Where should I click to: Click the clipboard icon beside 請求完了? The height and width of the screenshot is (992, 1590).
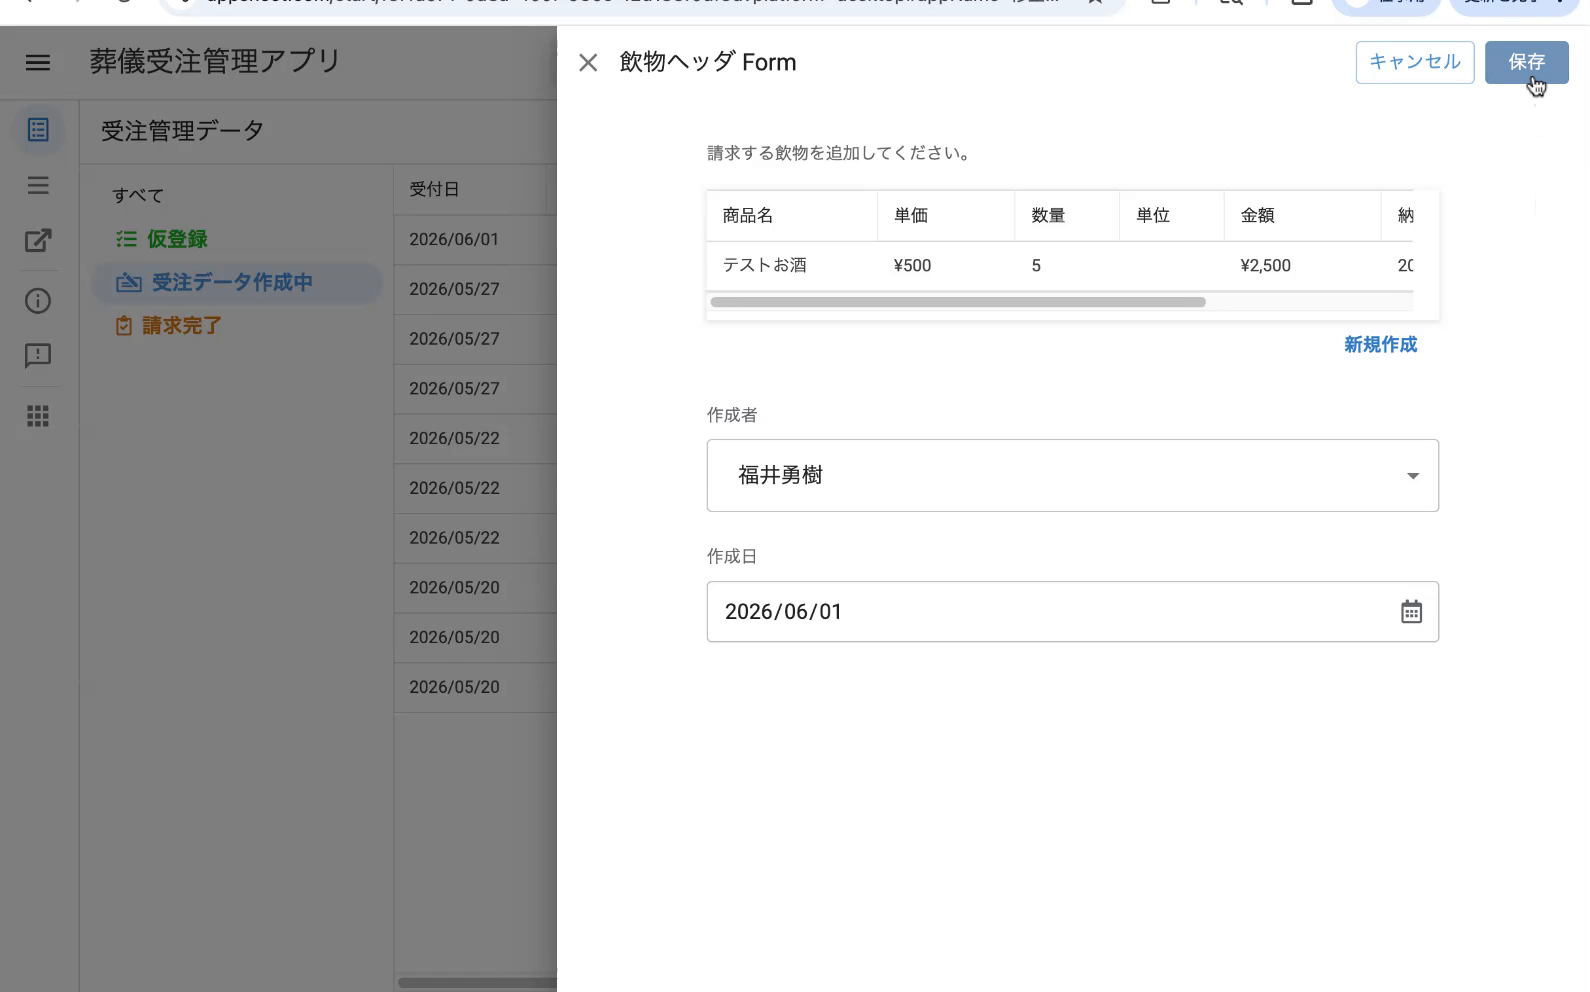(x=124, y=326)
